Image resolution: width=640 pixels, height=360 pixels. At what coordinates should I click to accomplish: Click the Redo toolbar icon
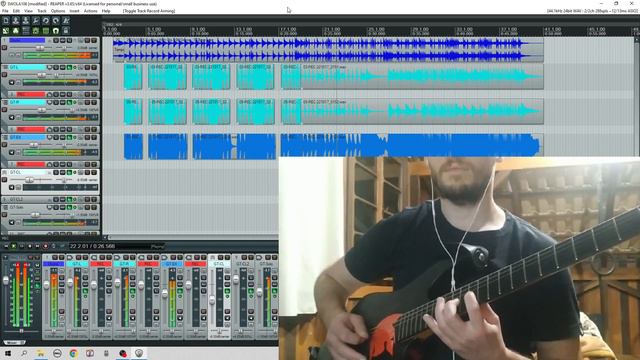(x=56, y=21)
